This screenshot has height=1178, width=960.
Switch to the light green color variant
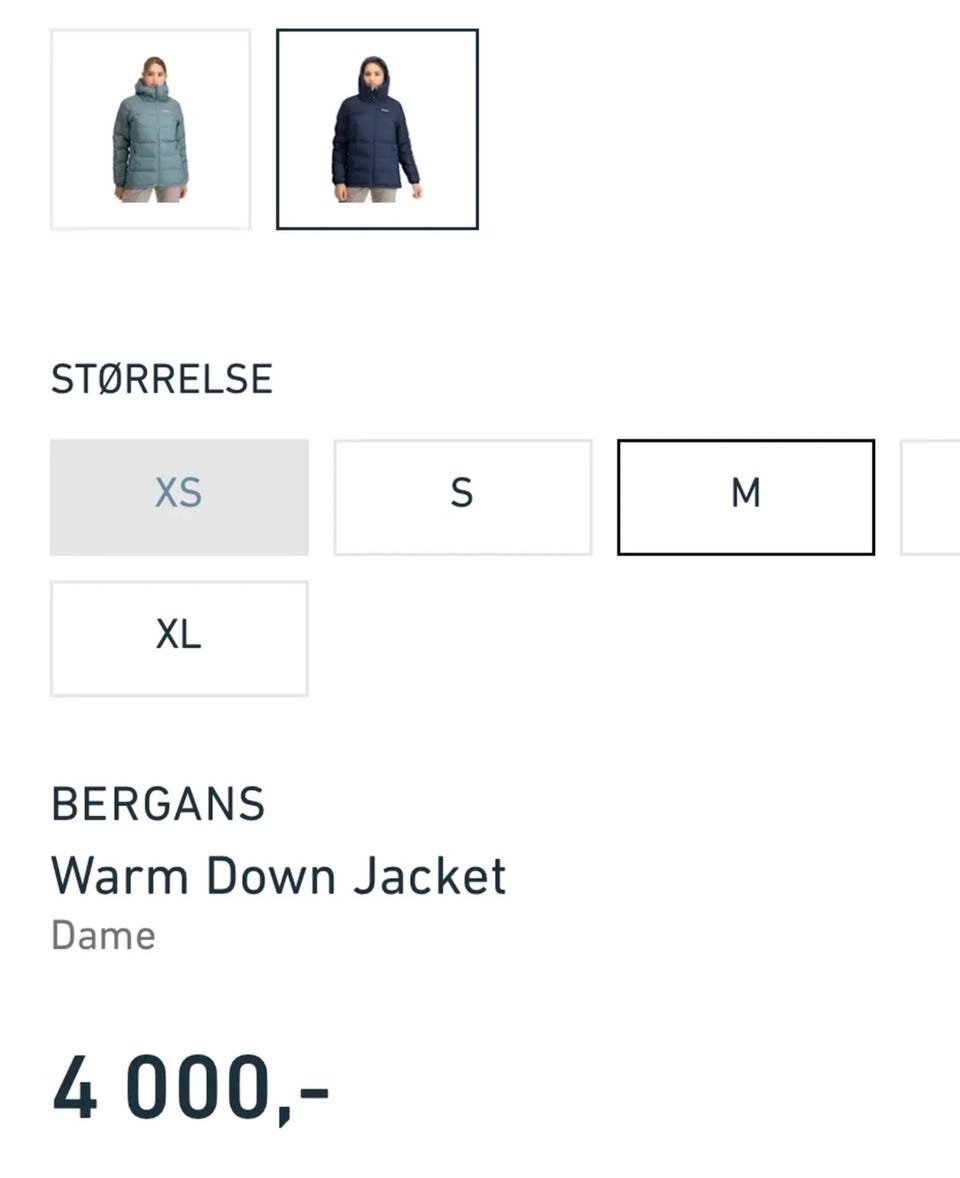[150, 129]
